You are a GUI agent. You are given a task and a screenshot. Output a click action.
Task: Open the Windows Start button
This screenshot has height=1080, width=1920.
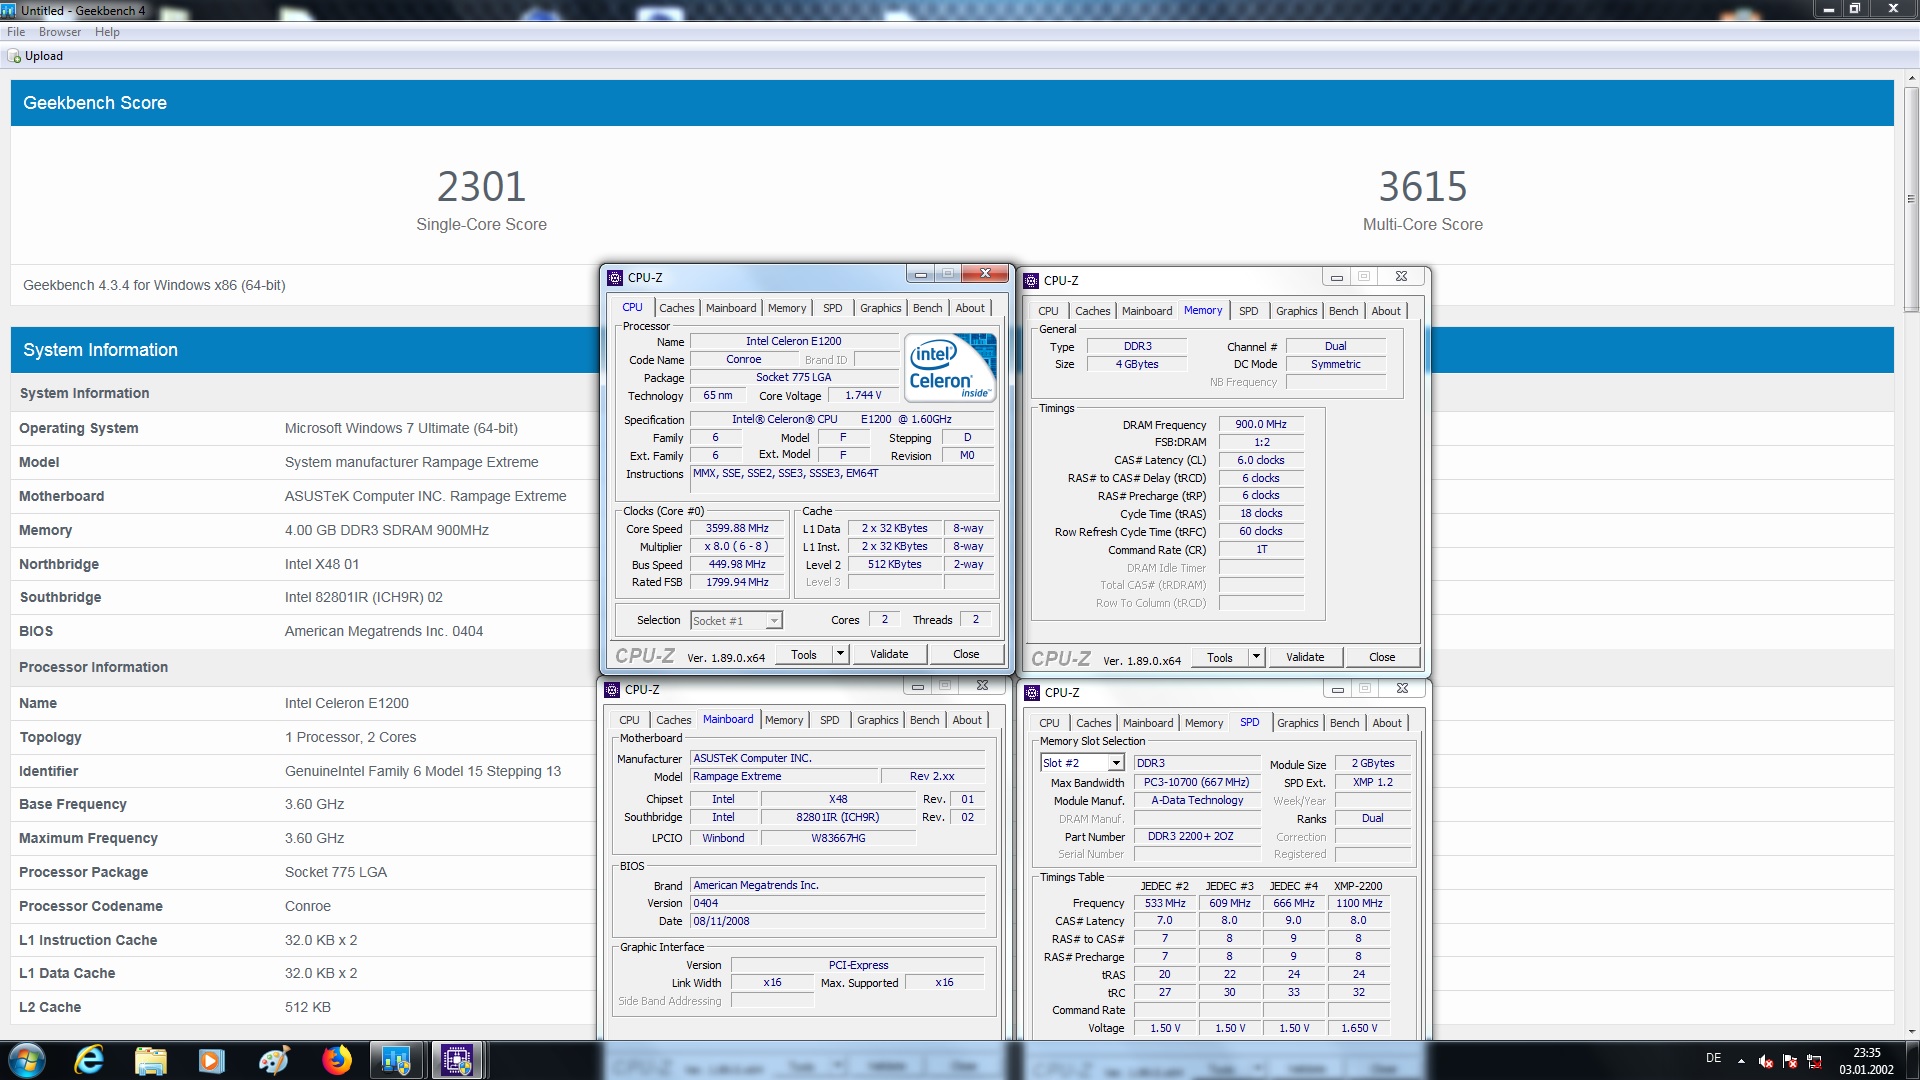[27, 1060]
